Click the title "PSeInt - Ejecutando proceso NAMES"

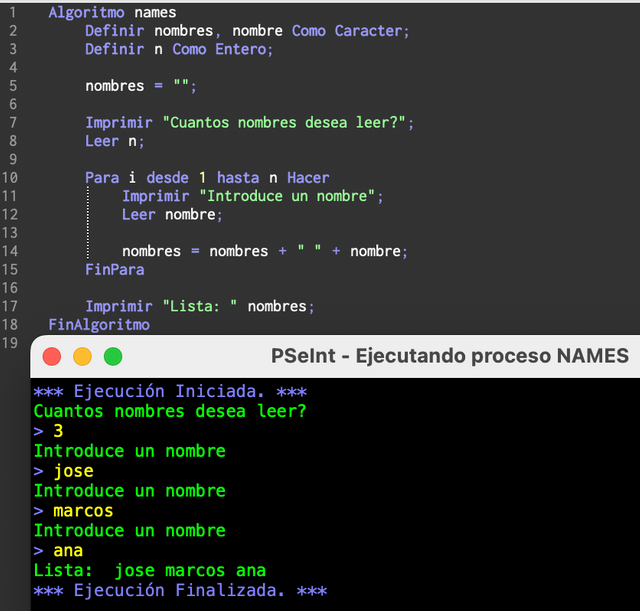[450, 355]
